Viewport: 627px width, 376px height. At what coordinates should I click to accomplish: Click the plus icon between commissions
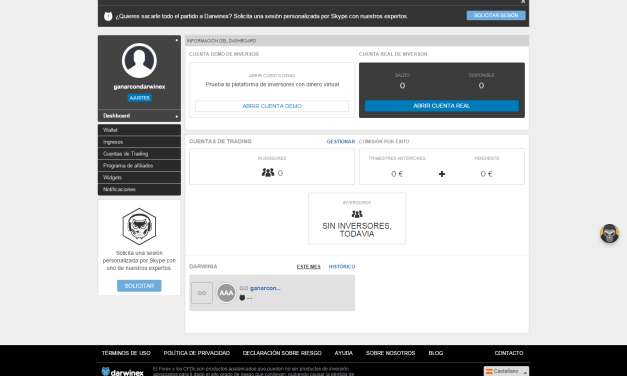[x=442, y=174]
